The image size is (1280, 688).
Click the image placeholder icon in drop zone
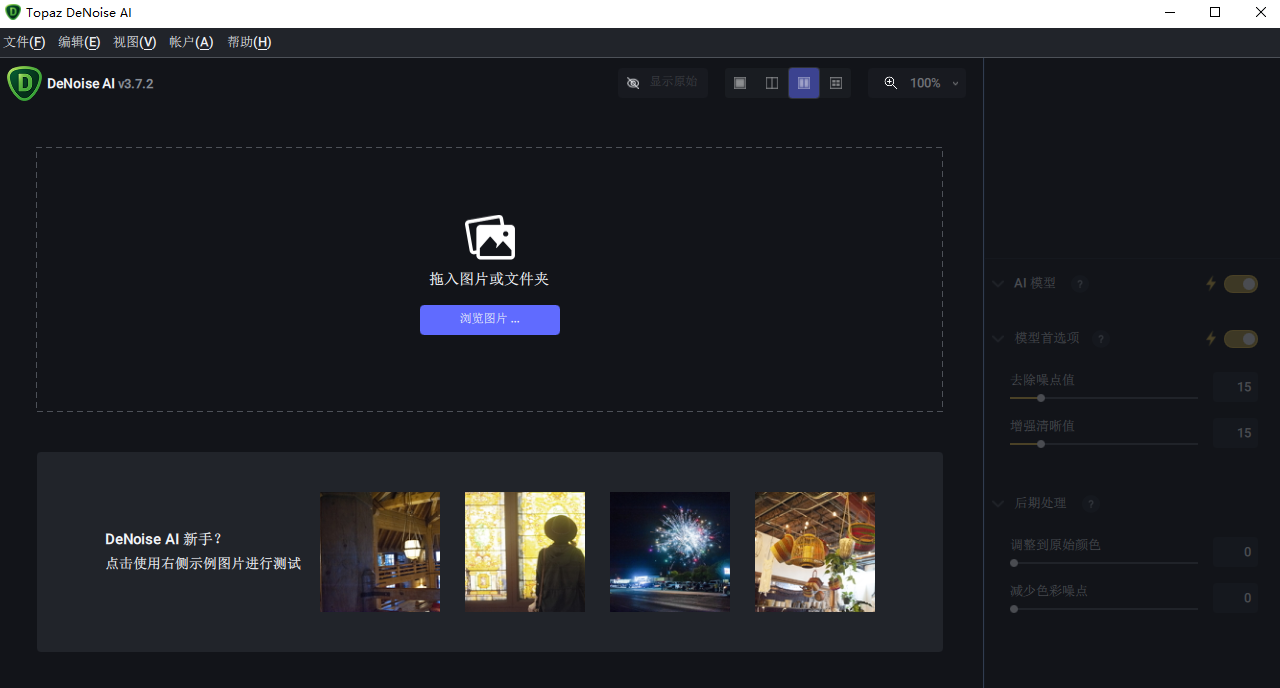point(490,238)
